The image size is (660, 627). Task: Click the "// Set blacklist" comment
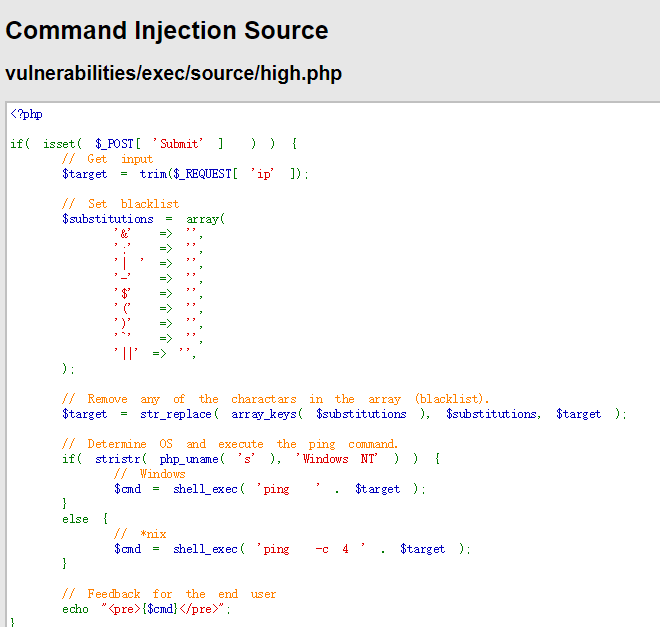pos(120,204)
